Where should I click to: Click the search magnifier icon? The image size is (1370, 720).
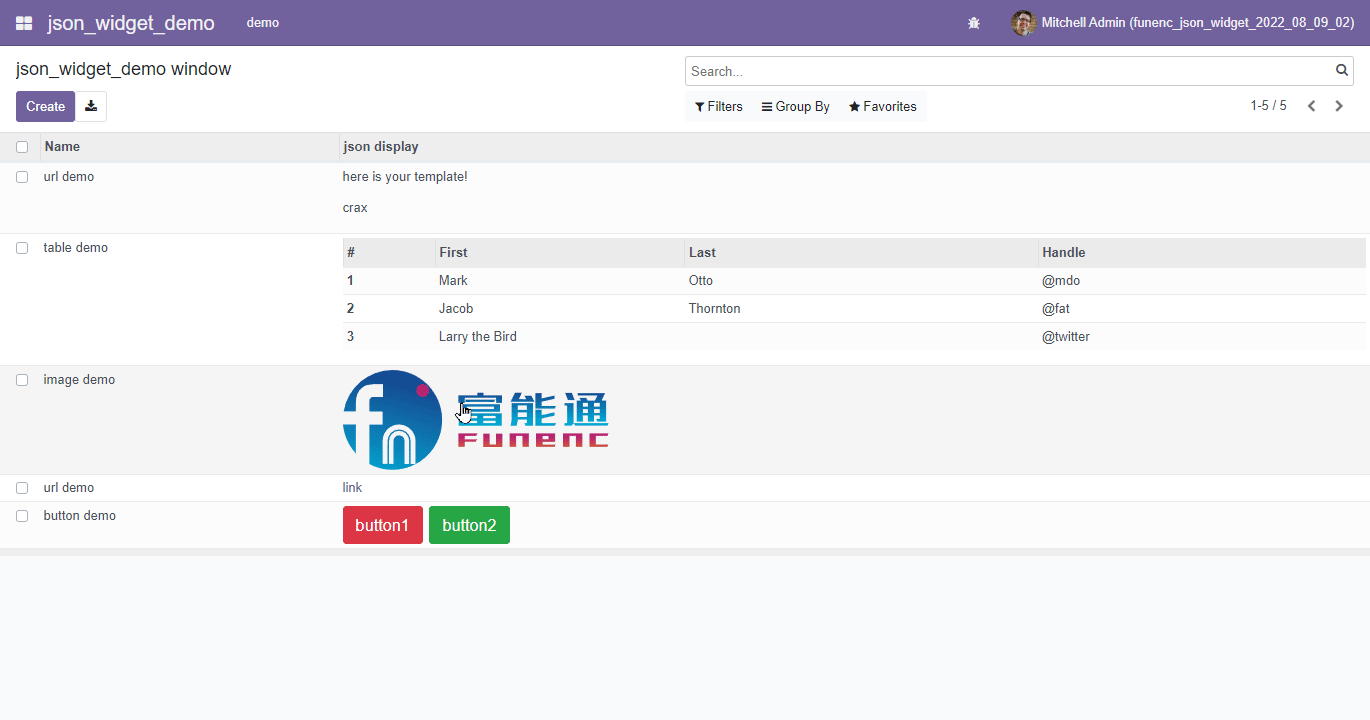1341,71
